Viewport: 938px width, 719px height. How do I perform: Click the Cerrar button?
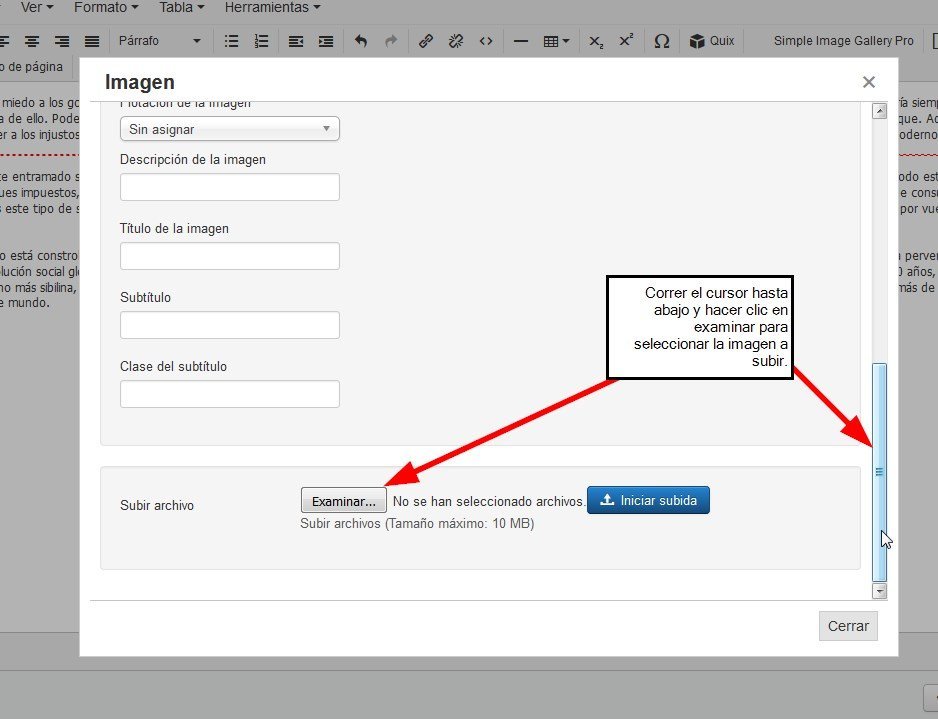pos(848,626)
